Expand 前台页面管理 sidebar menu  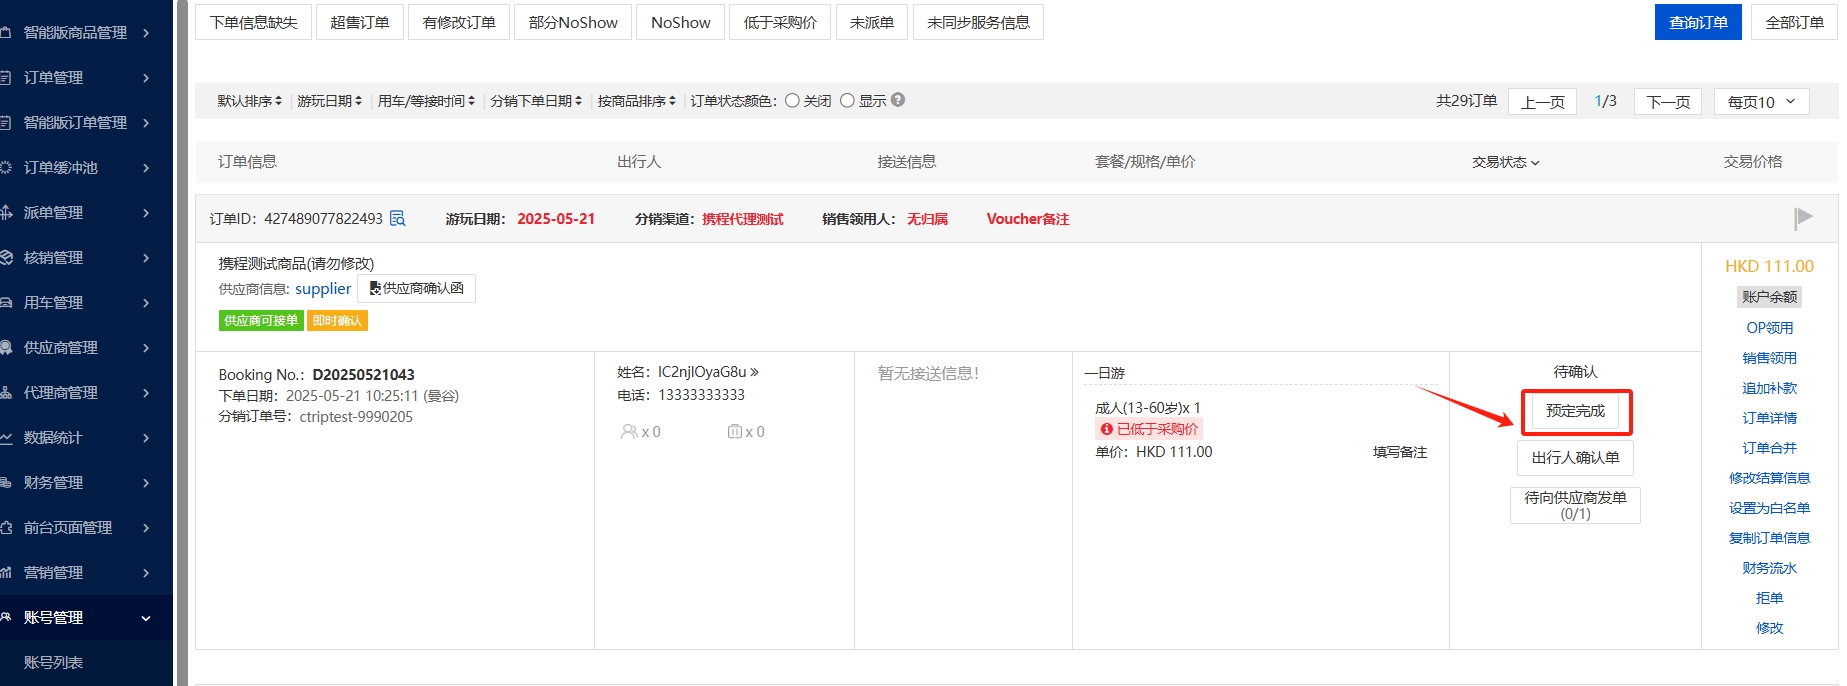[86, 527]
